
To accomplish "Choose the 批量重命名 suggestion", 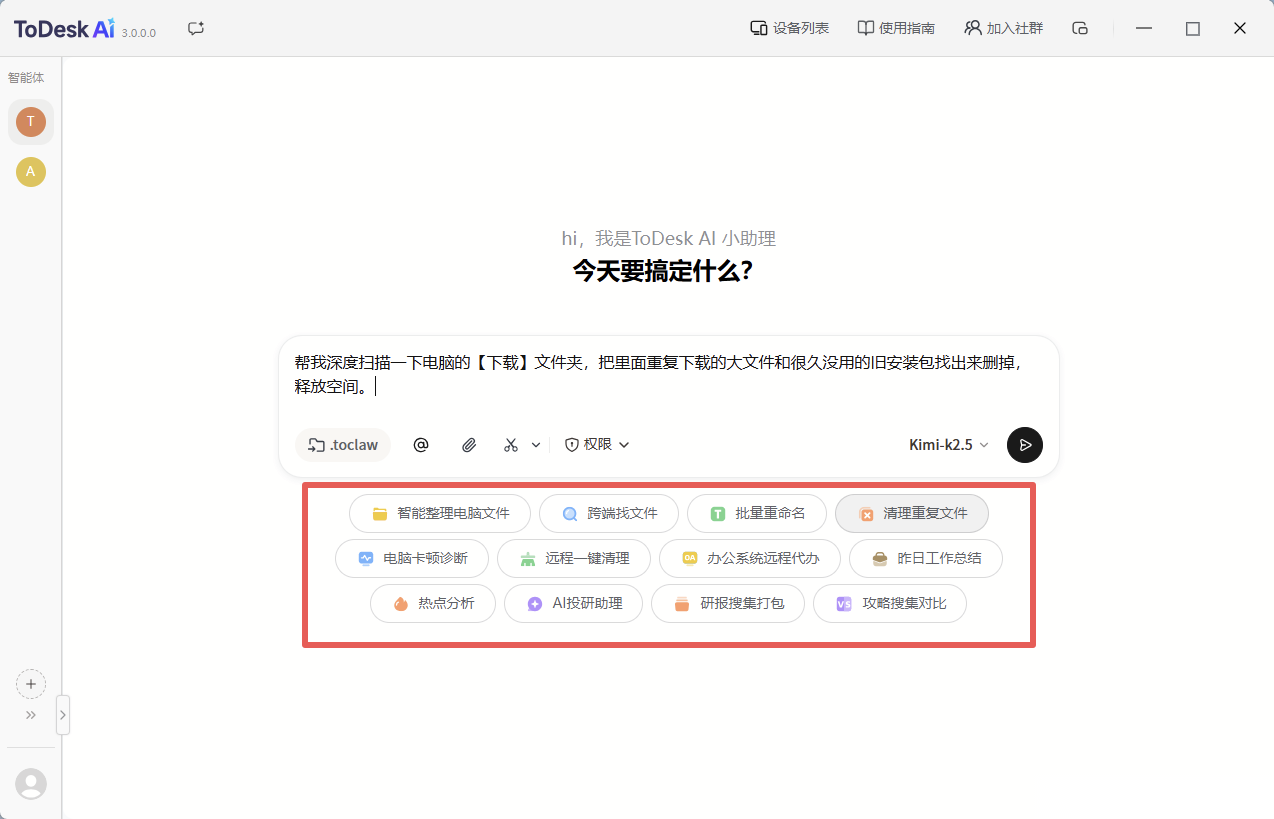I will pyautogui.click(x=757, y=513).
